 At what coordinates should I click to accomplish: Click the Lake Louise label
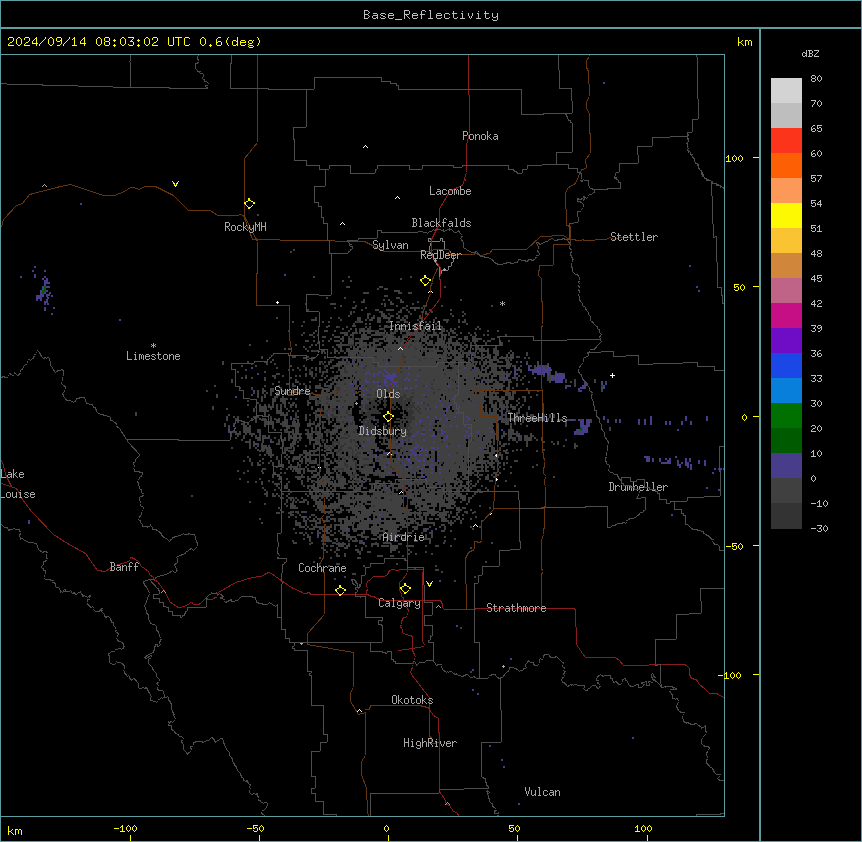[18, 484]
